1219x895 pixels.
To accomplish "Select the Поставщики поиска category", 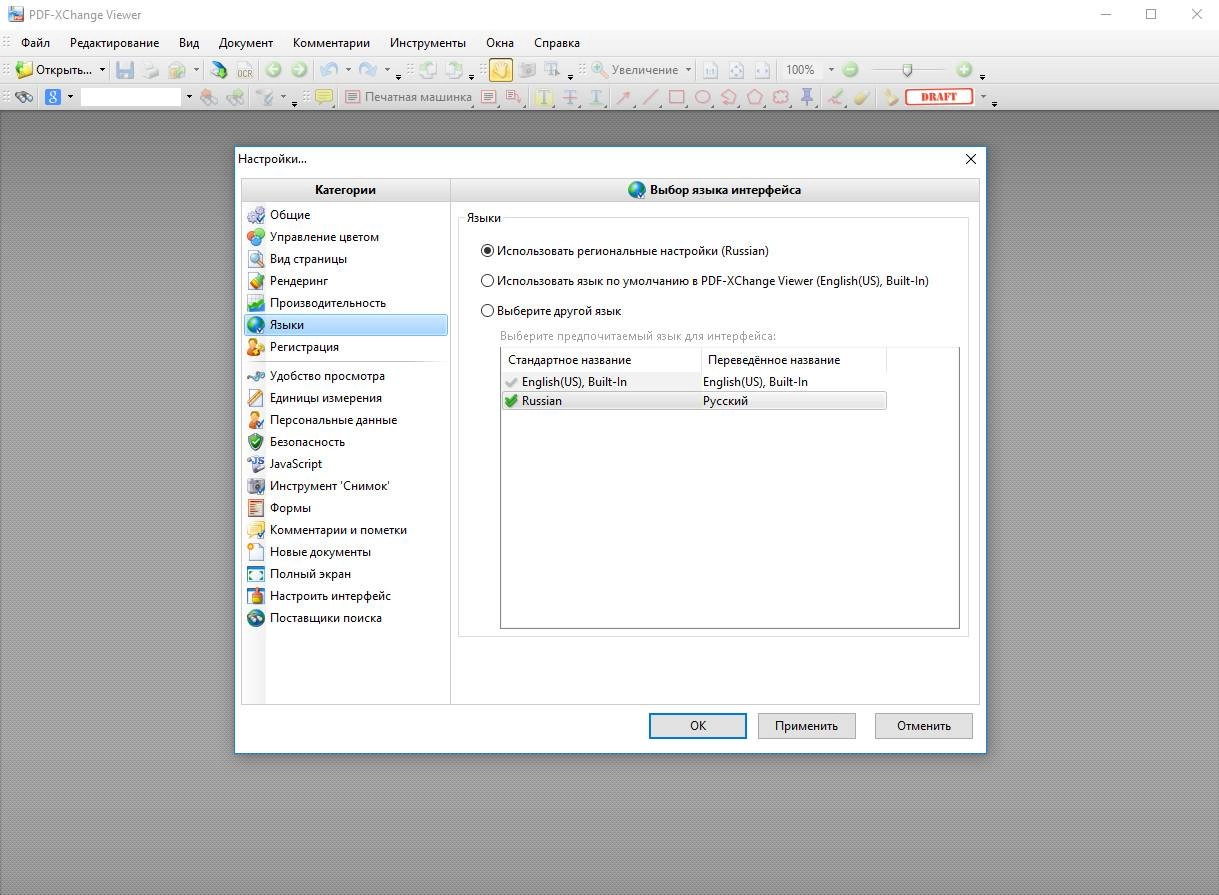I will (346, 618).
